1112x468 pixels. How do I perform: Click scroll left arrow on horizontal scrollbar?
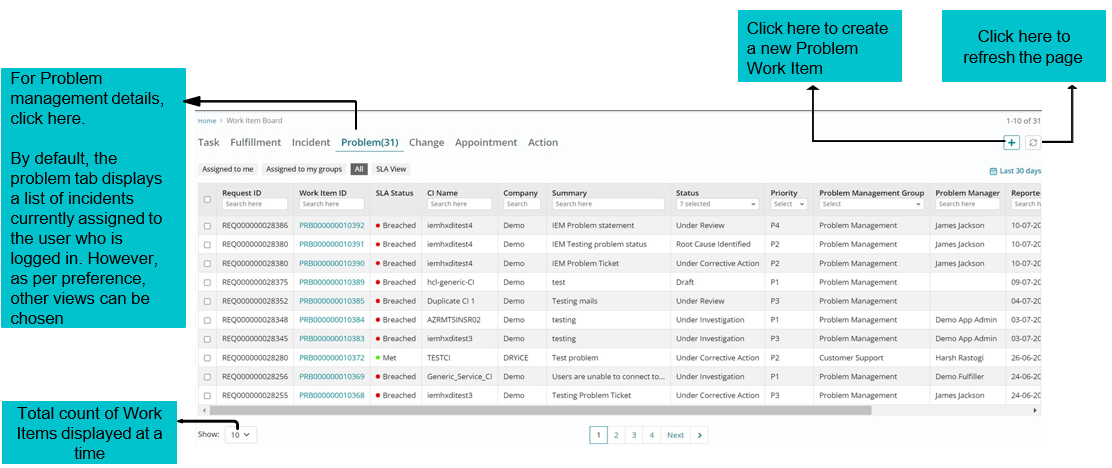point(204,410)
